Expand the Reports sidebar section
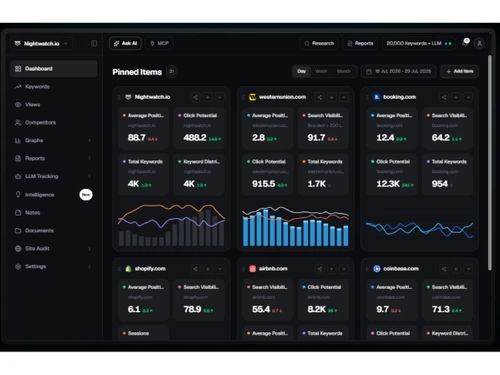 coord(89,158)
